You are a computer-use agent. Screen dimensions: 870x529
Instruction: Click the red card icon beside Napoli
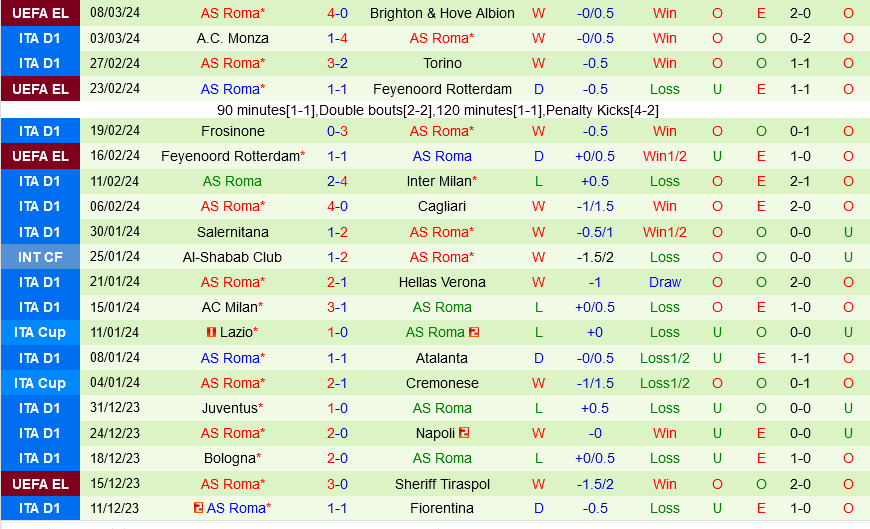[x=464, y=433]
